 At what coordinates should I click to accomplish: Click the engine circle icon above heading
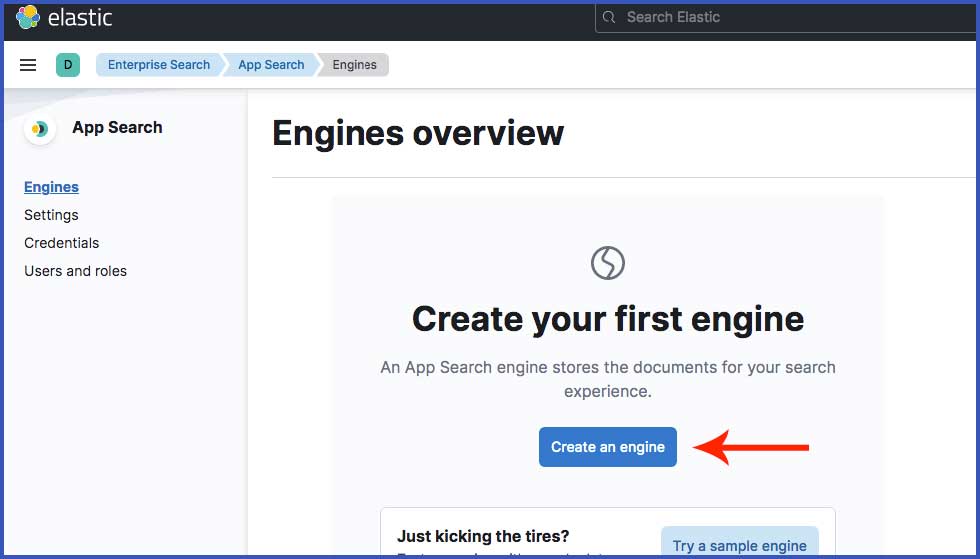608,263
